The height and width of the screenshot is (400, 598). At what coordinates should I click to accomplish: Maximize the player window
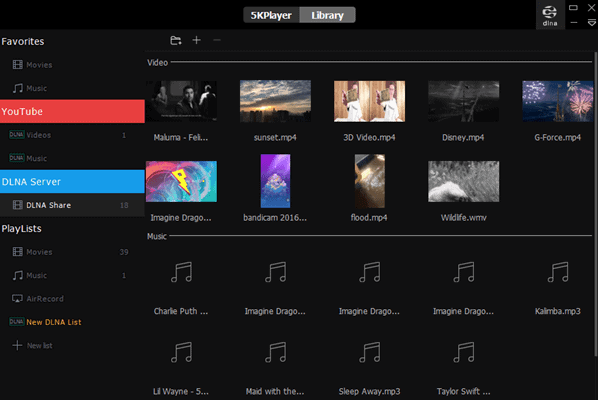click(573, 8)
